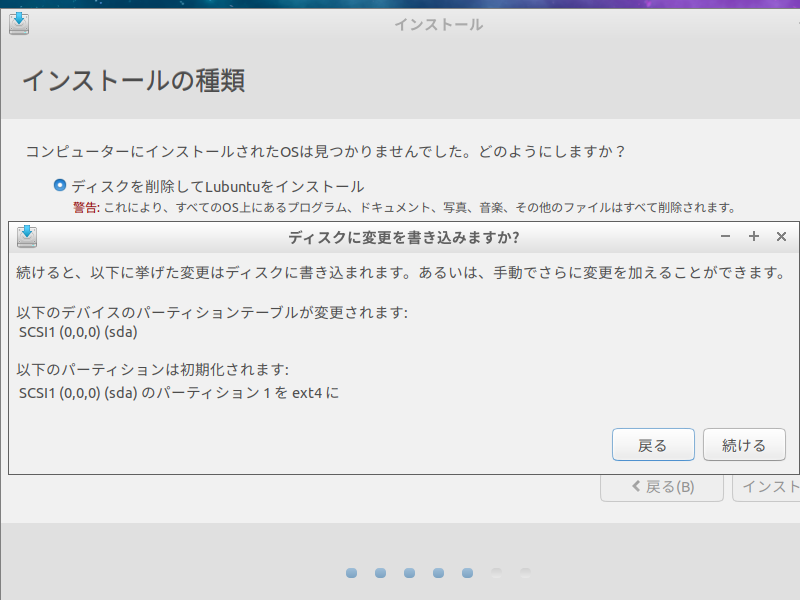
Task: Click the red 警告 warning text
Action: point(86,208)
